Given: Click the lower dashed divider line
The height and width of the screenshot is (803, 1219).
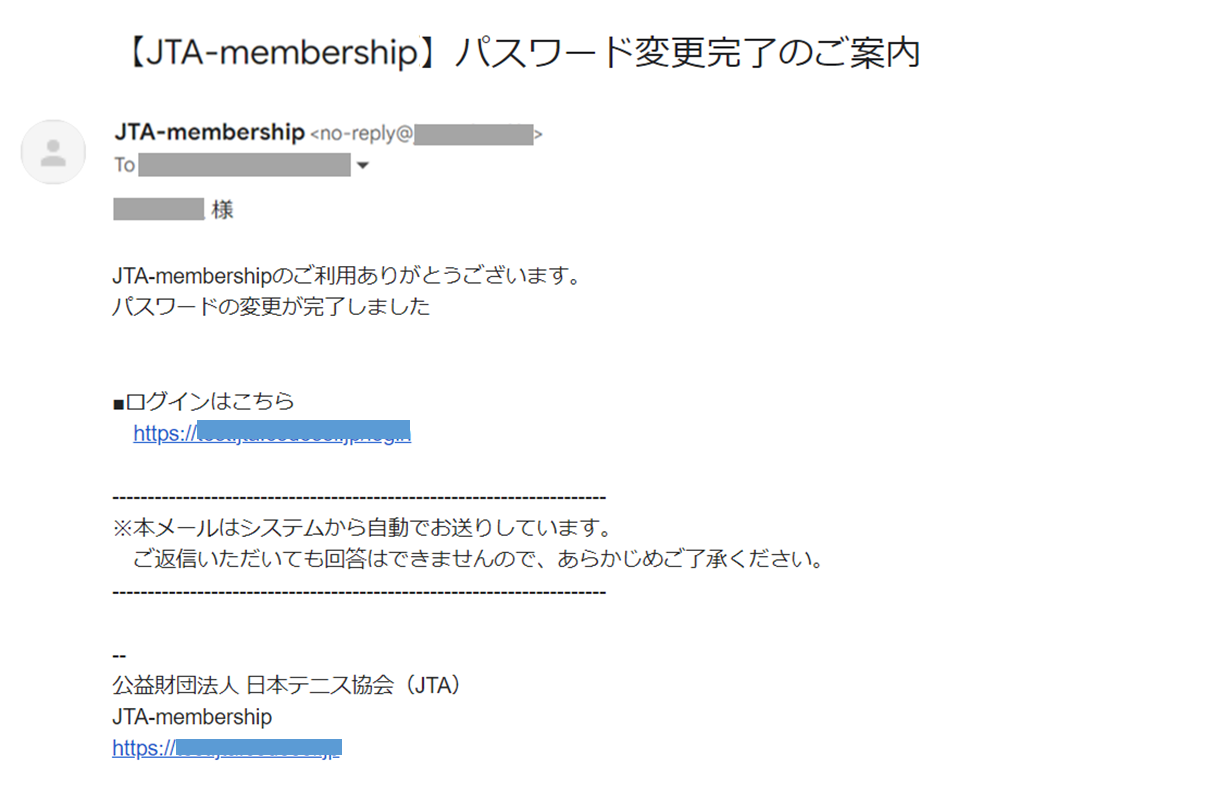Looking at the screenshot, I should point(359,592).
